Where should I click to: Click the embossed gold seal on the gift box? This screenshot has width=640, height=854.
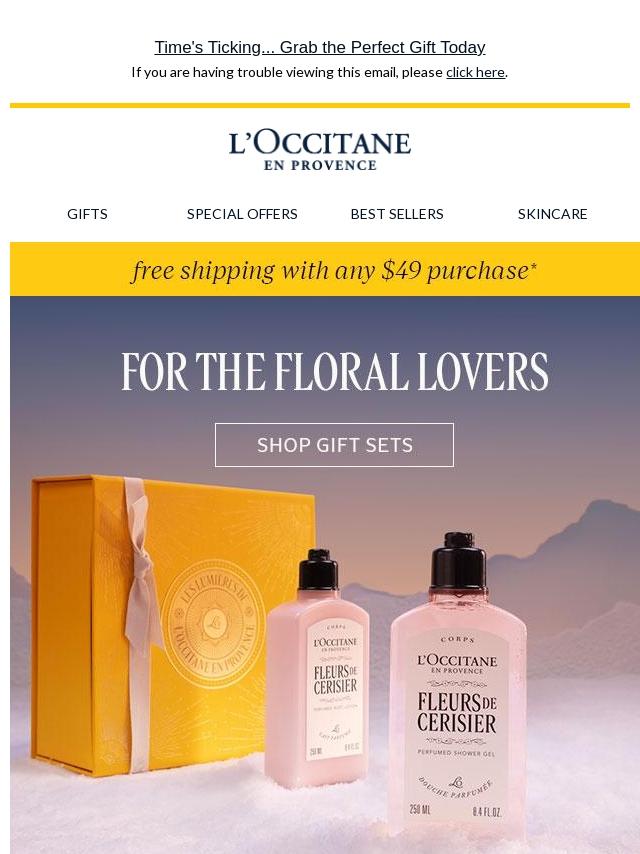coord(213,625)
